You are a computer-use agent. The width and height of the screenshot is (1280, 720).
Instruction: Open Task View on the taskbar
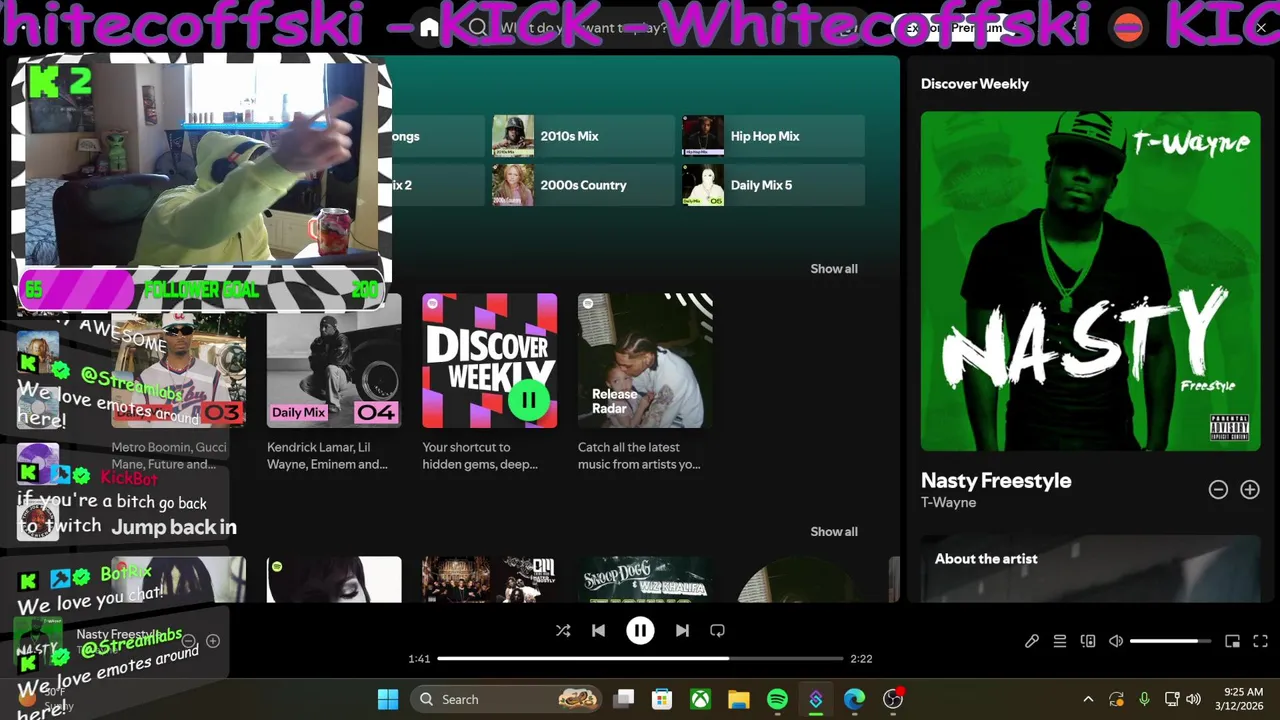pyautogui.click(x=624, y=699)
